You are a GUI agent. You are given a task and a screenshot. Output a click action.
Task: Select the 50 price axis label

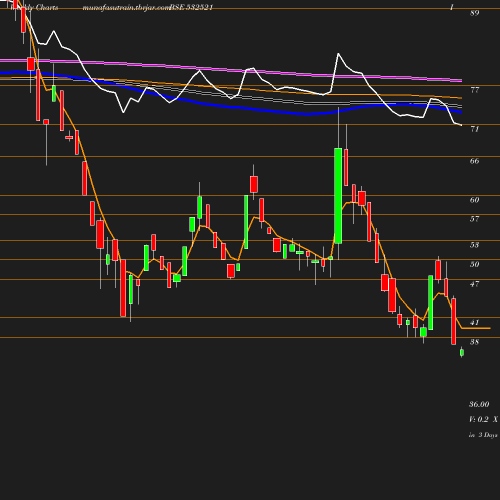point(474,264)
